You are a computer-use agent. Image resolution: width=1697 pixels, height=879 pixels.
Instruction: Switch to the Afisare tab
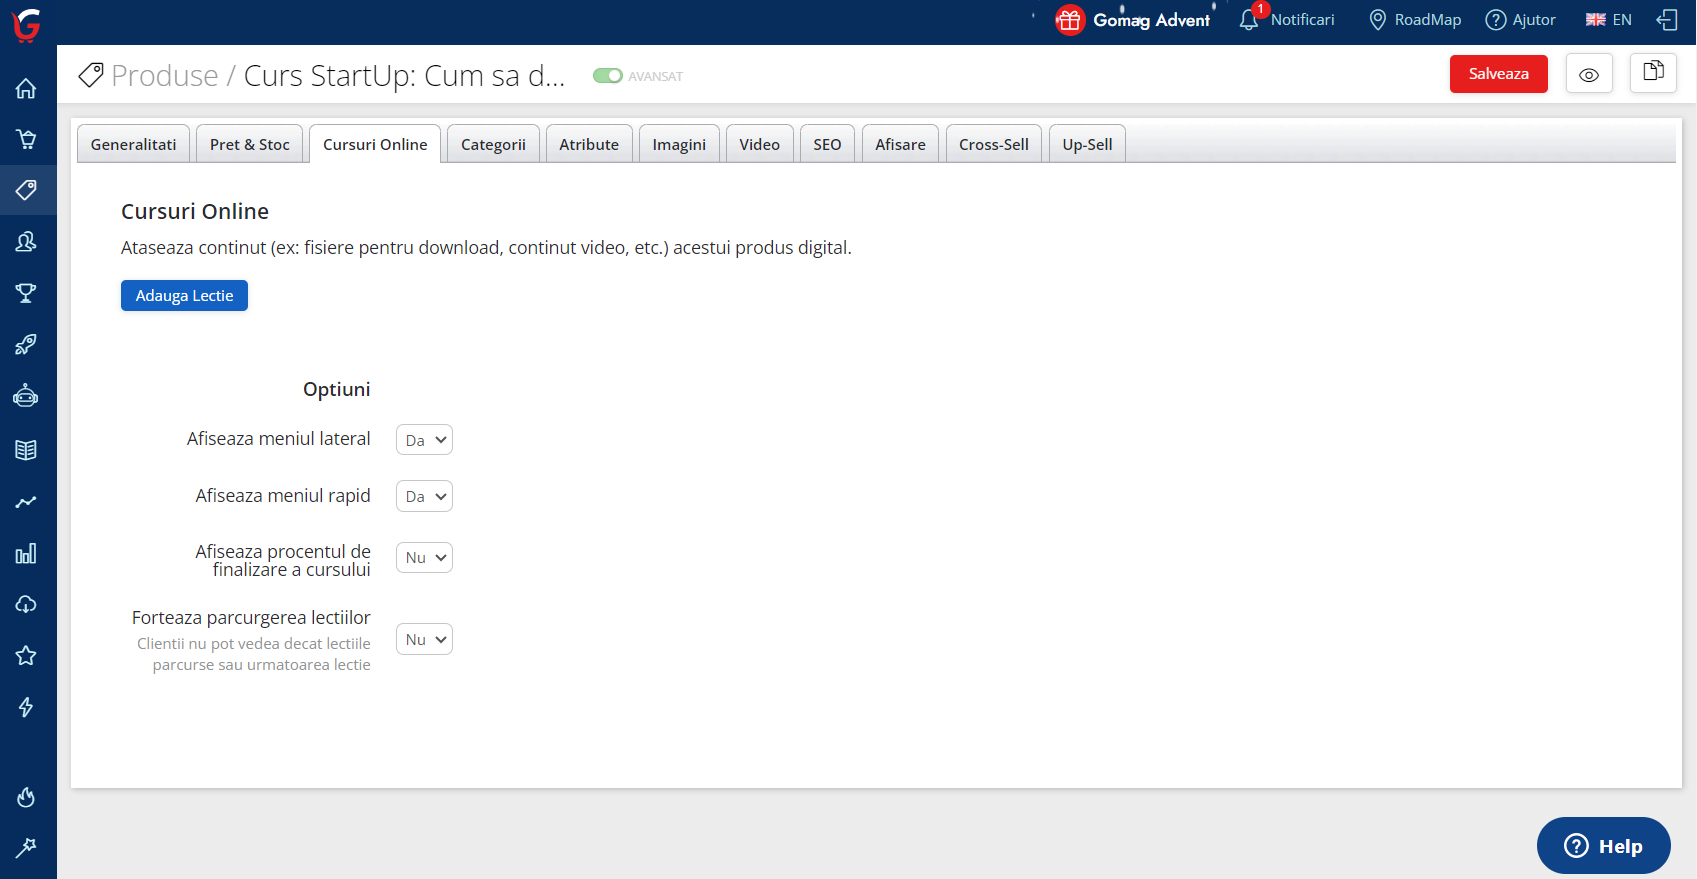(900, 144)
